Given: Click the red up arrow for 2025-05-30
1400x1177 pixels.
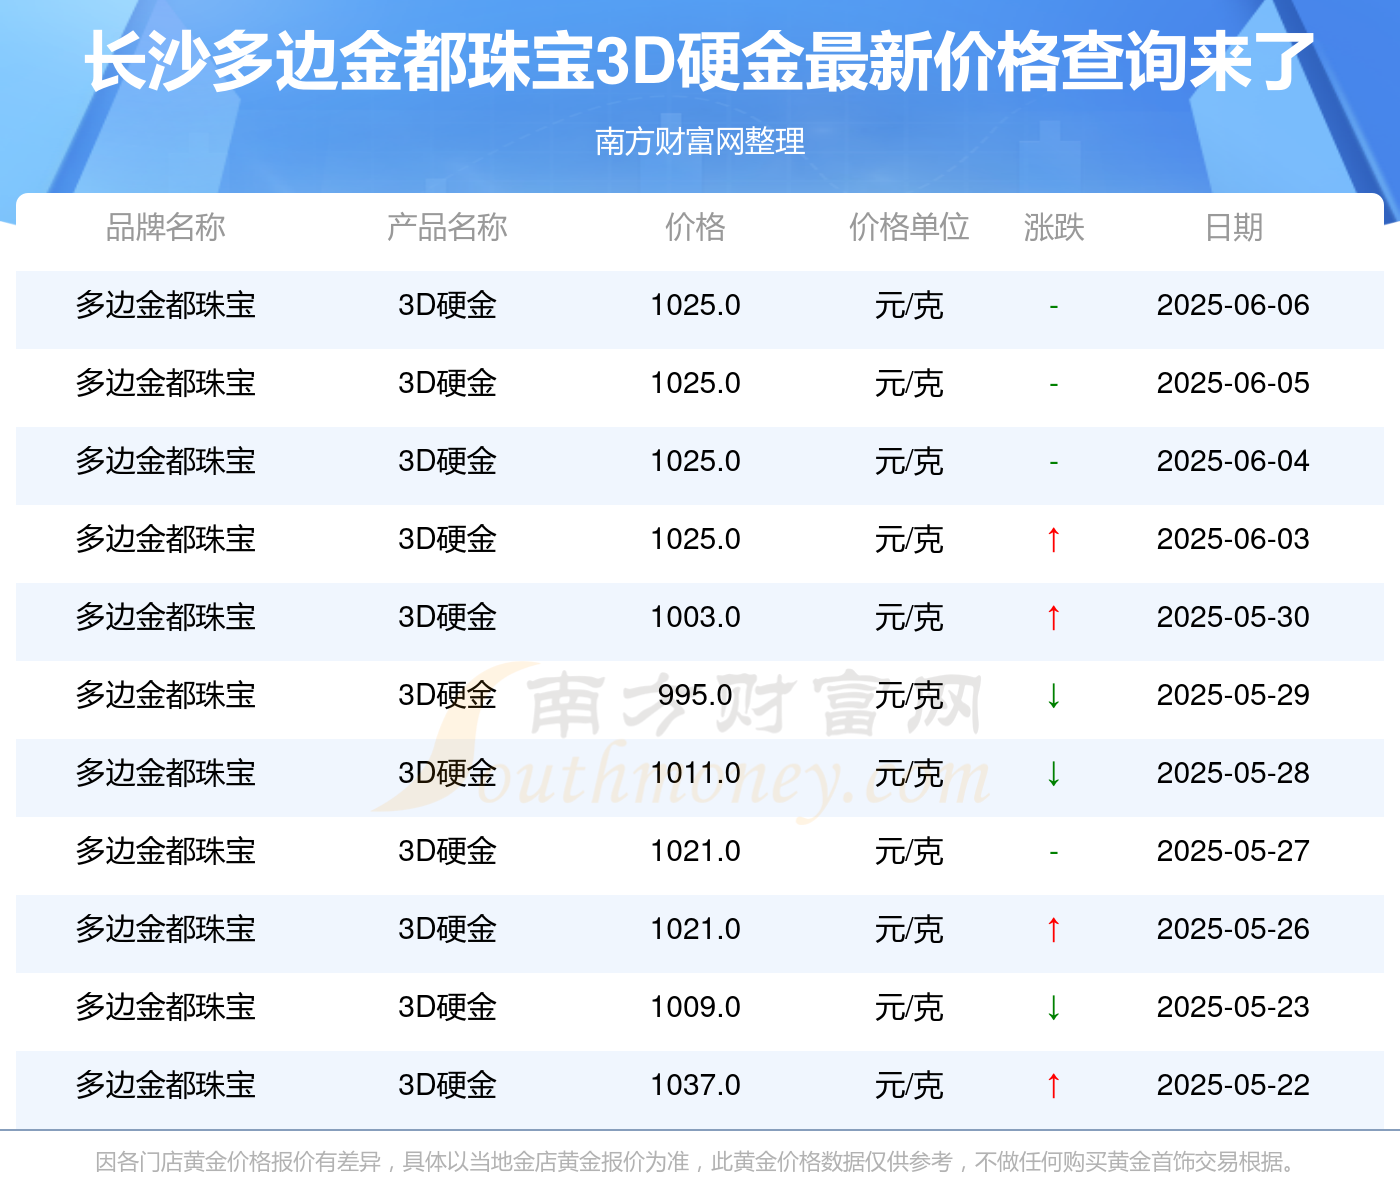Looking at the screenshot, I should click(1053, 618).
